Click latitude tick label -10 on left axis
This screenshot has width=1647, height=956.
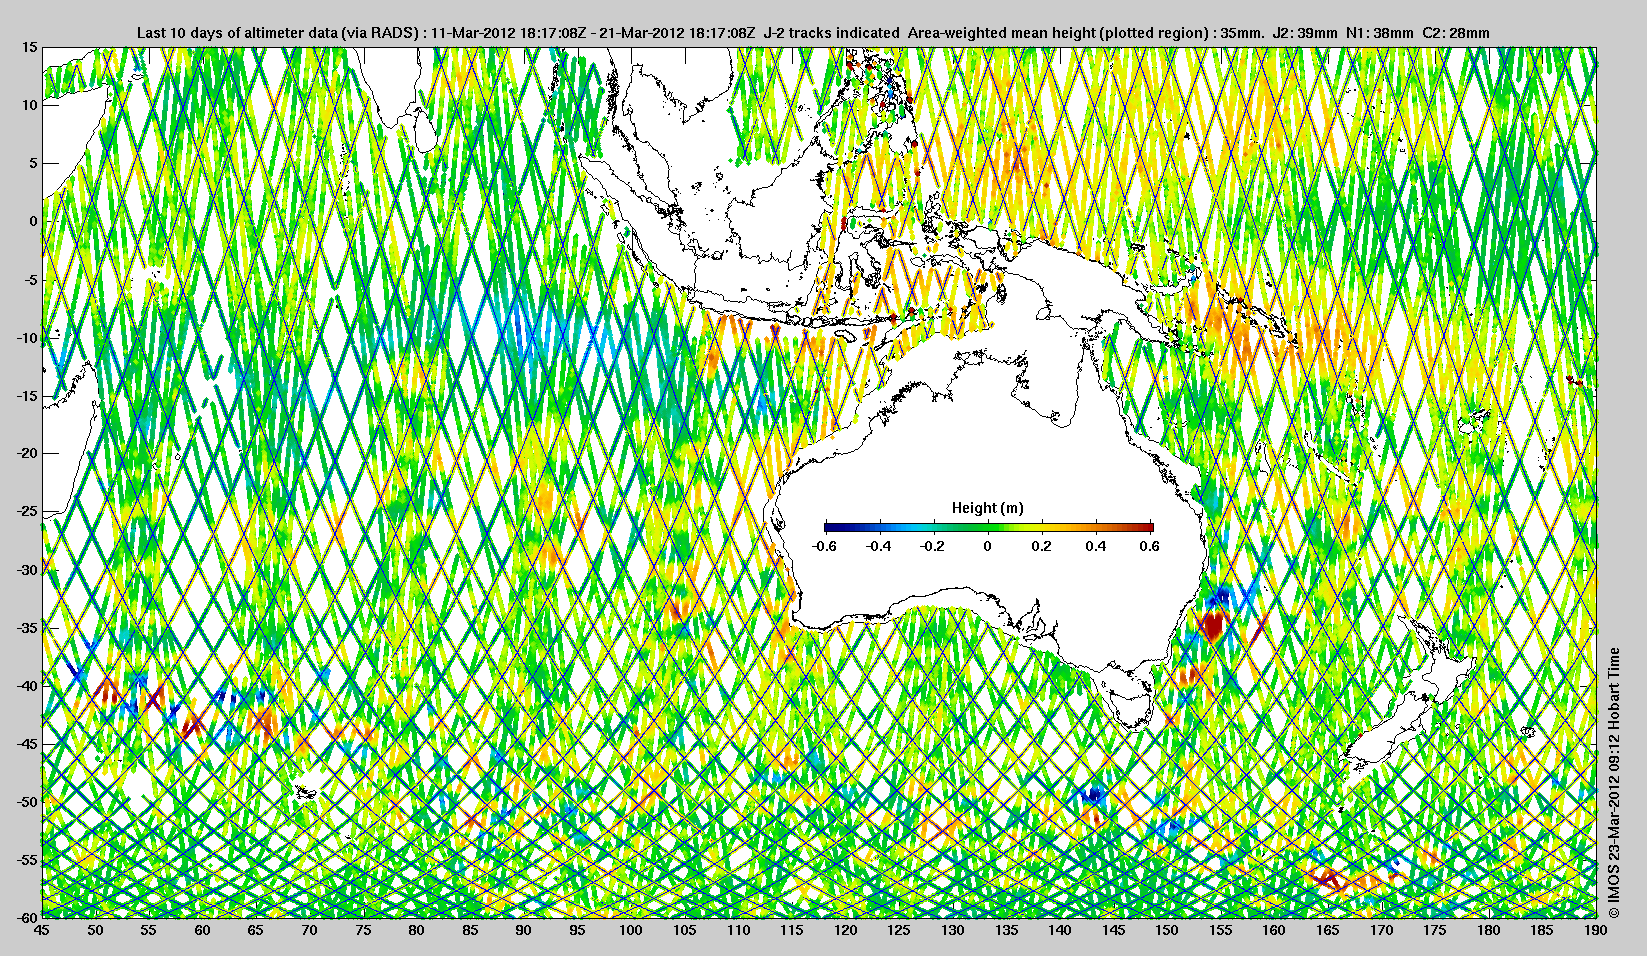[26, 337]
